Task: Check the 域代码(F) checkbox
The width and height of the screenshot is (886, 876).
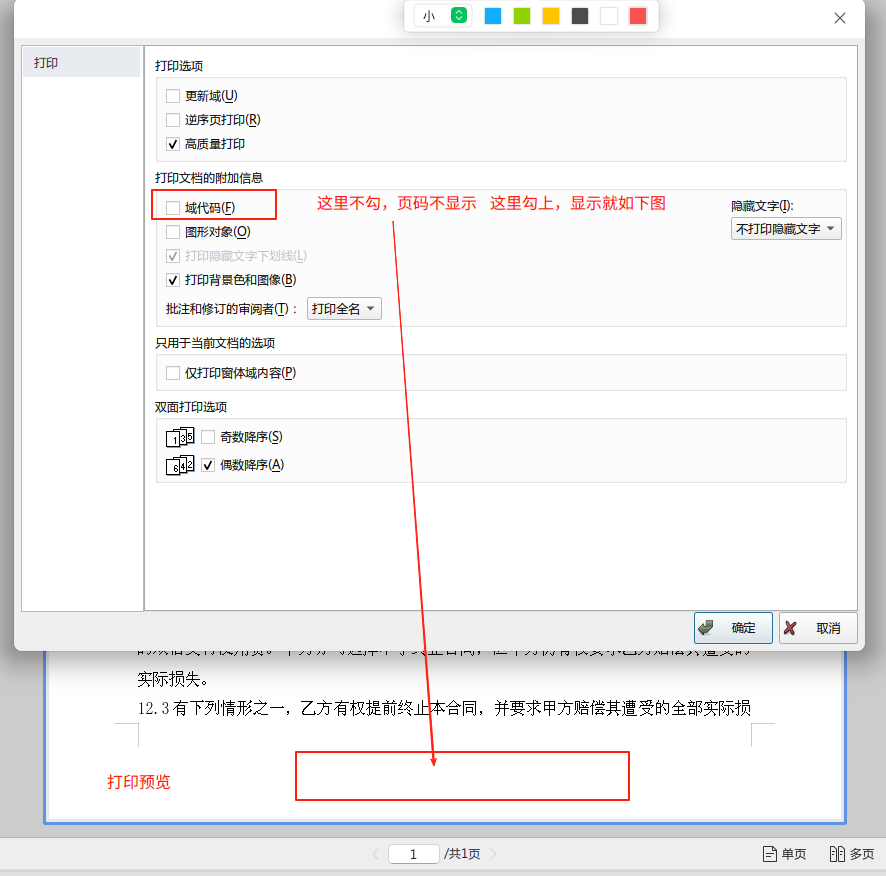Action: 173,208
